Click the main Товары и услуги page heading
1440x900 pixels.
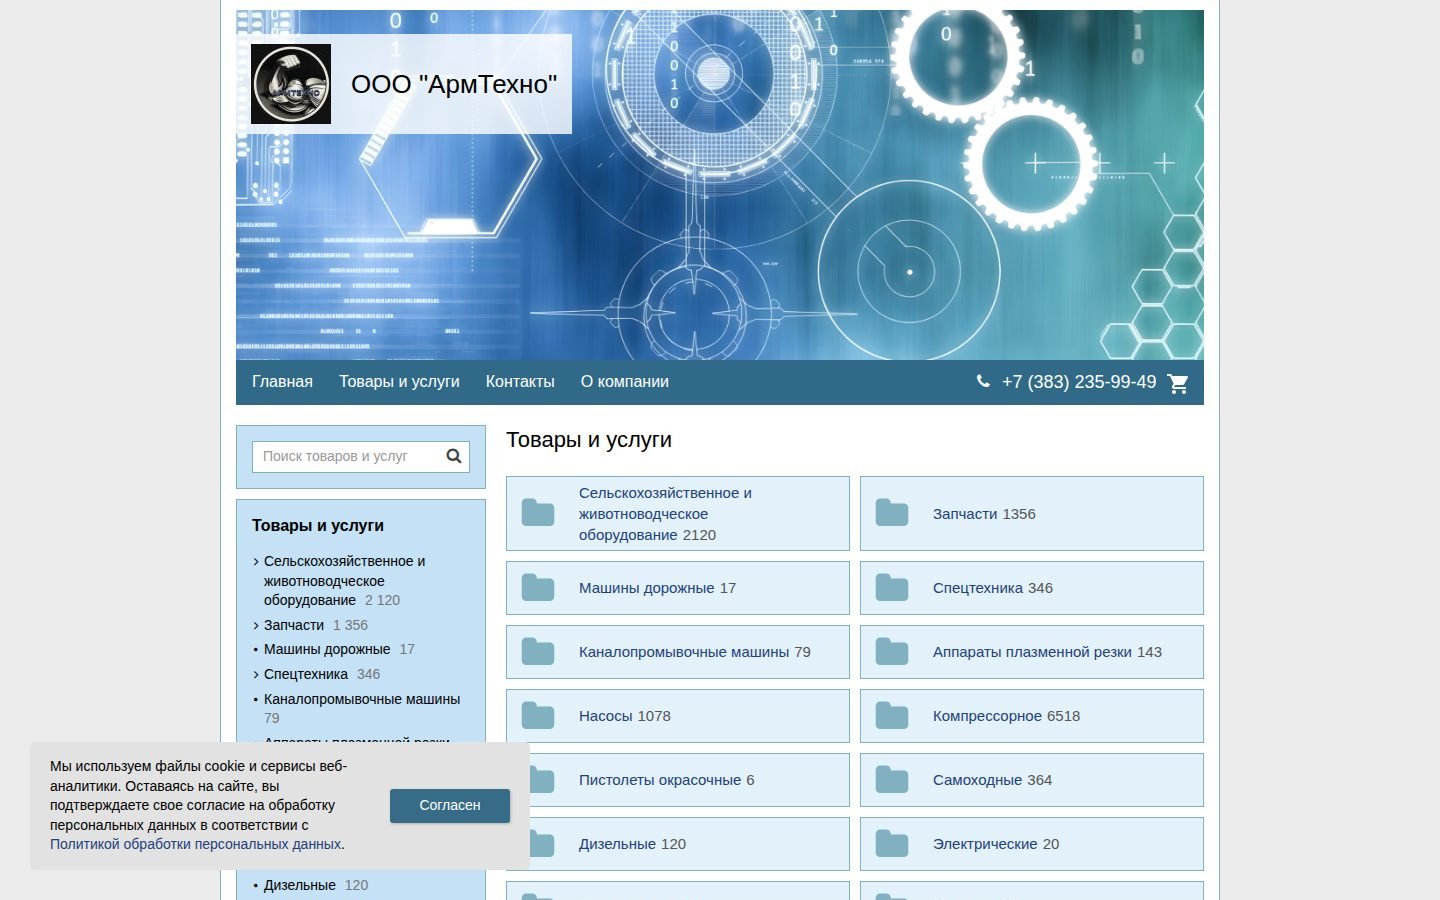589,440
